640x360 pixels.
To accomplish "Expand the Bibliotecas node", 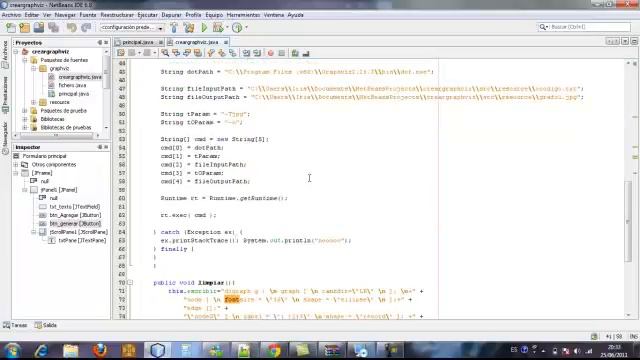I will tap(25, 119).
